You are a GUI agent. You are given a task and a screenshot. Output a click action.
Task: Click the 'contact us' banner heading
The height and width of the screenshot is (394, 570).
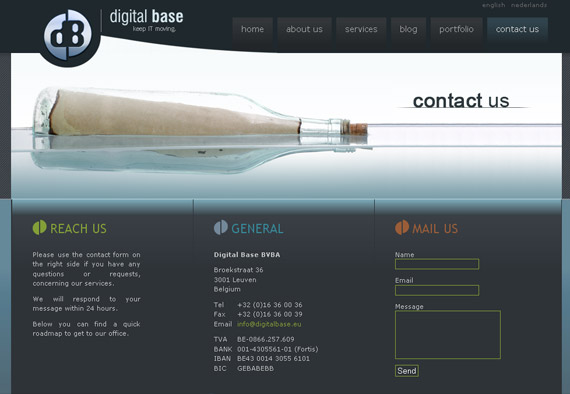pos(461,101)
